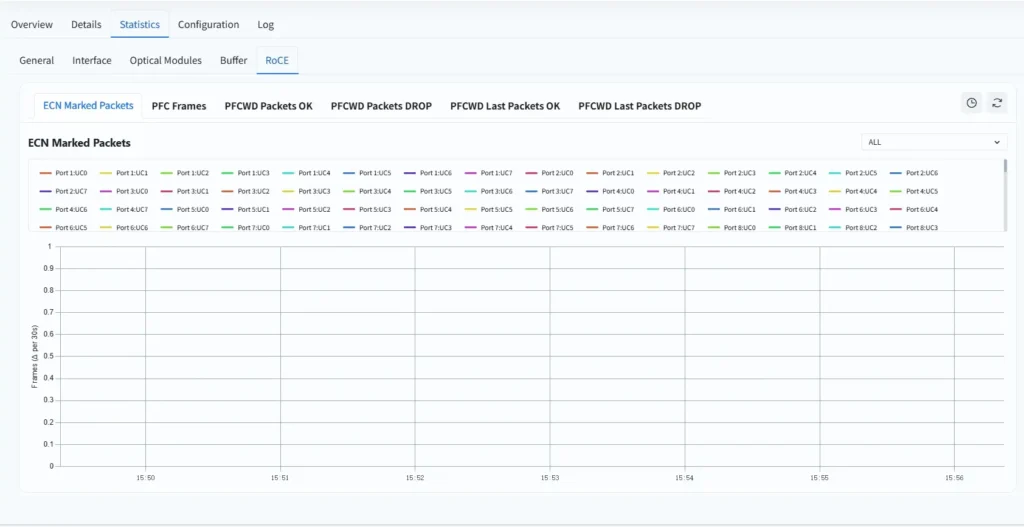The height and width of the screenshot is (527, 1024).
Task: Hide the Port 1:UC7 series in legend
Action: tap(489, 173)
